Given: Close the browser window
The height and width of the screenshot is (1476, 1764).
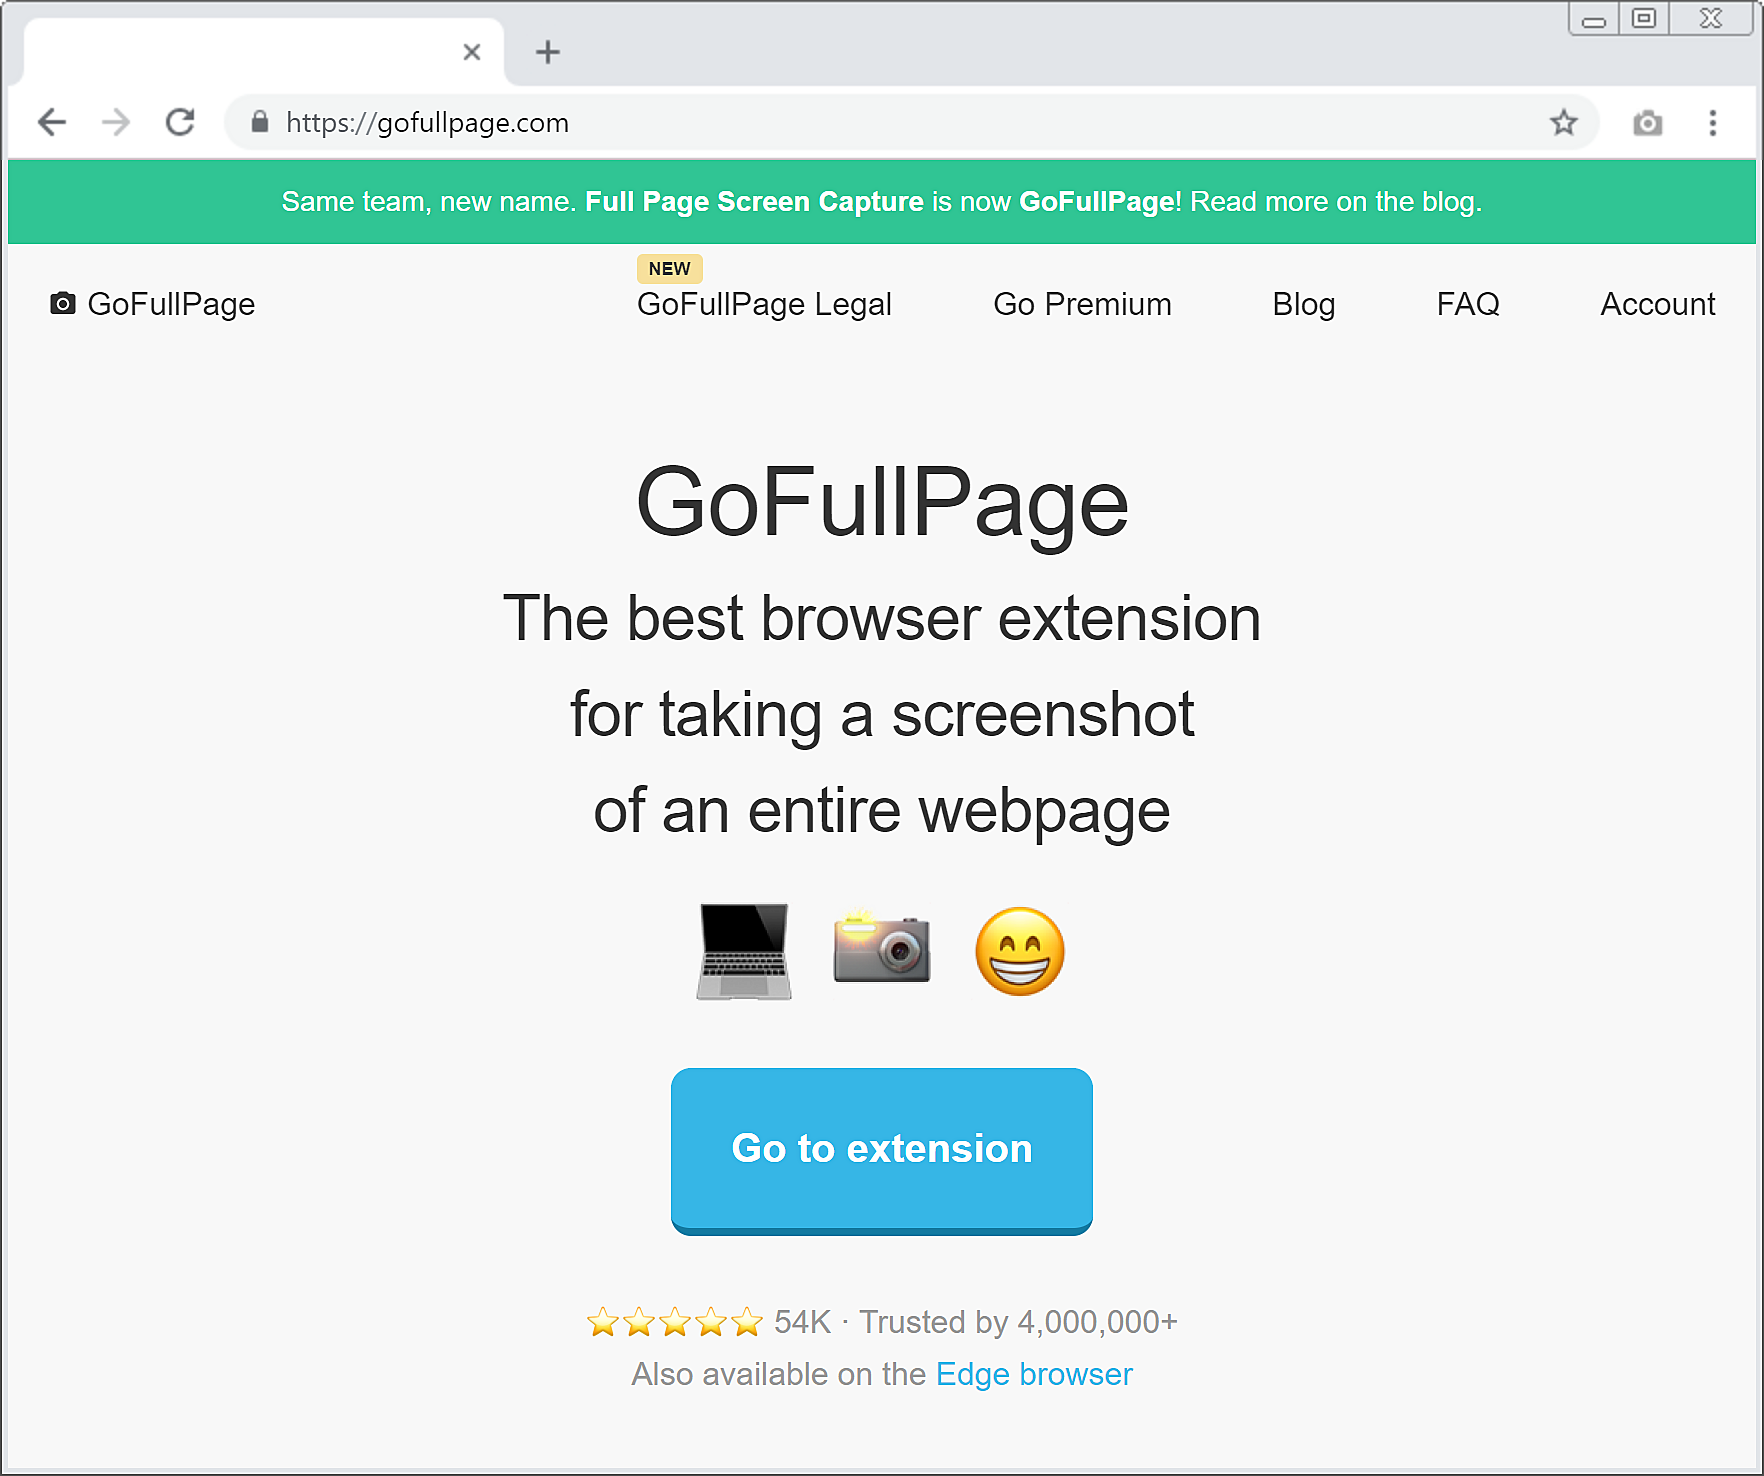Looking at the screenshot, I should point(1710,19).
